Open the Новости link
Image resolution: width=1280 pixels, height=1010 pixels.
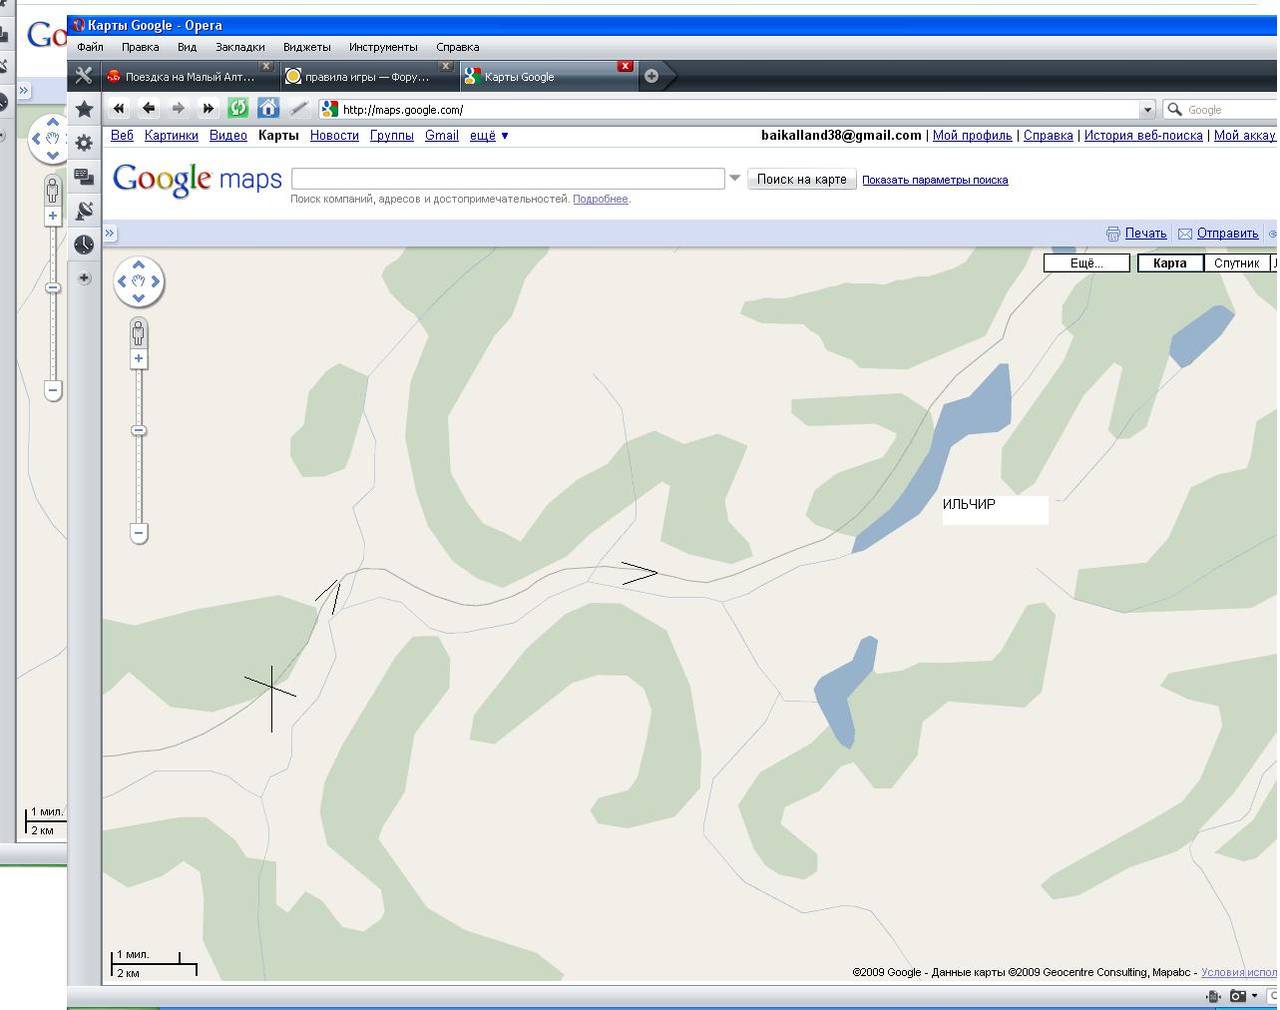[334, 135]
